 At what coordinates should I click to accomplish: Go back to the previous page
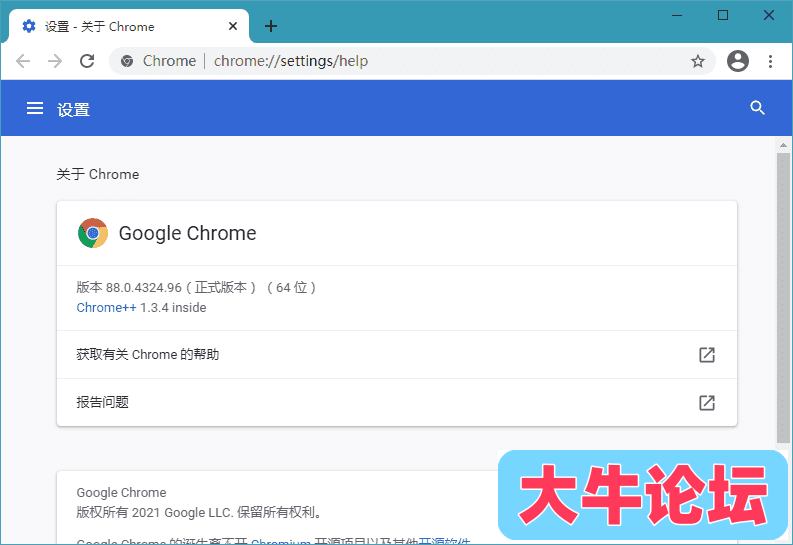[x=23, y=61]
